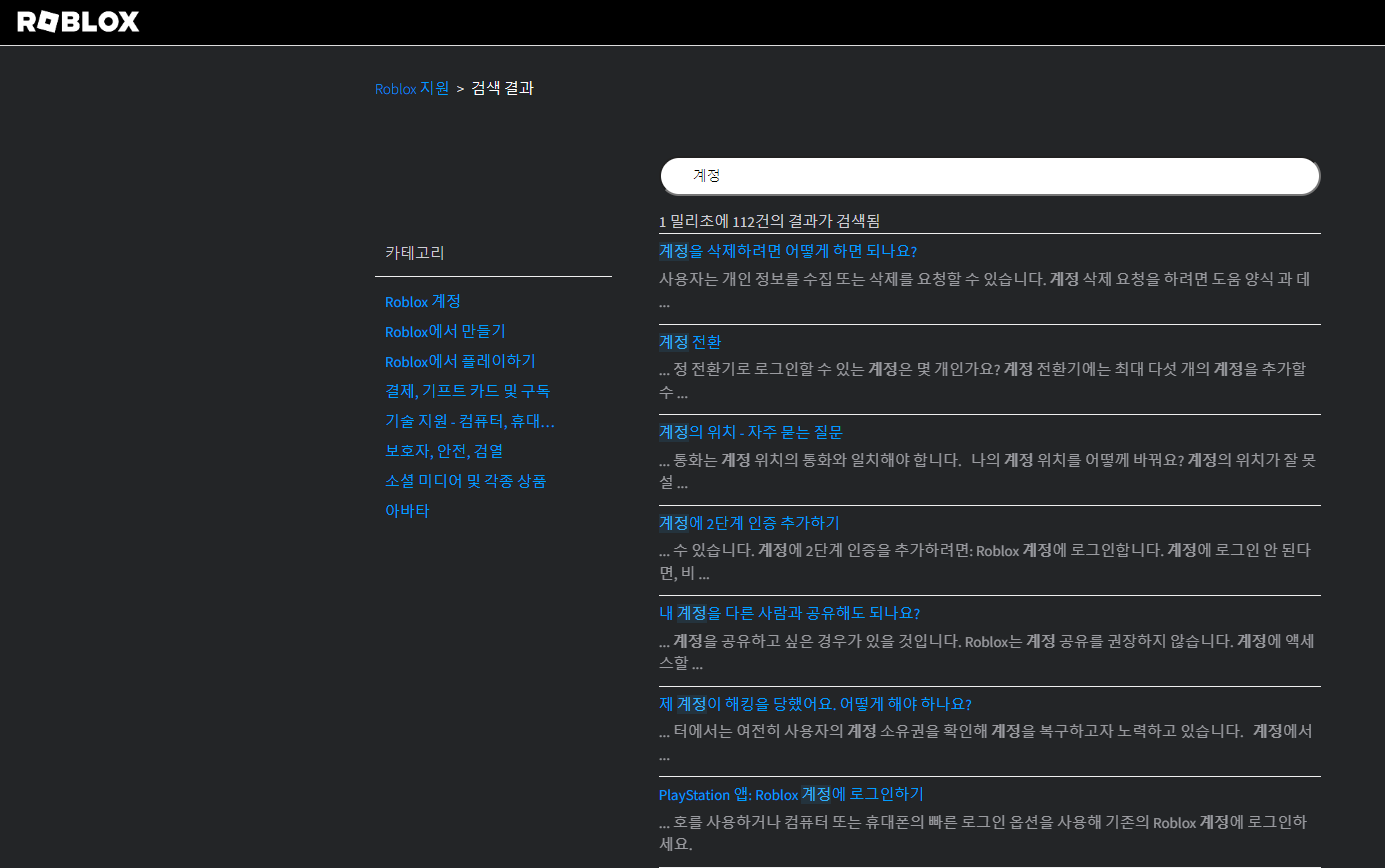Open 소셜 미디어 및 각종 상품 category

[x=465, y=481]
